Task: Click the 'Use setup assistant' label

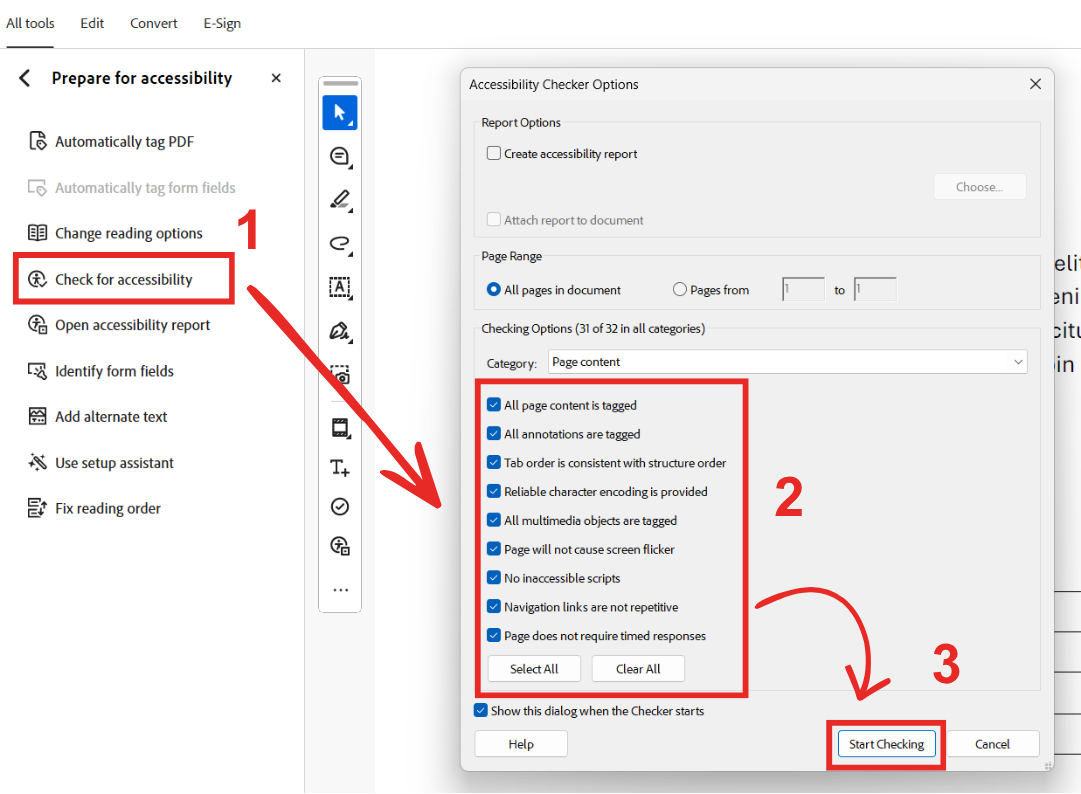Action: tap(114, 463)
